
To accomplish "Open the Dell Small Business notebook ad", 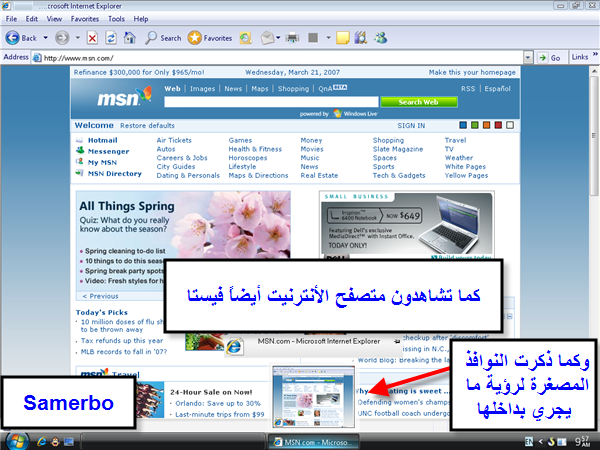I will pyautogui.click(x=407, y=225).
